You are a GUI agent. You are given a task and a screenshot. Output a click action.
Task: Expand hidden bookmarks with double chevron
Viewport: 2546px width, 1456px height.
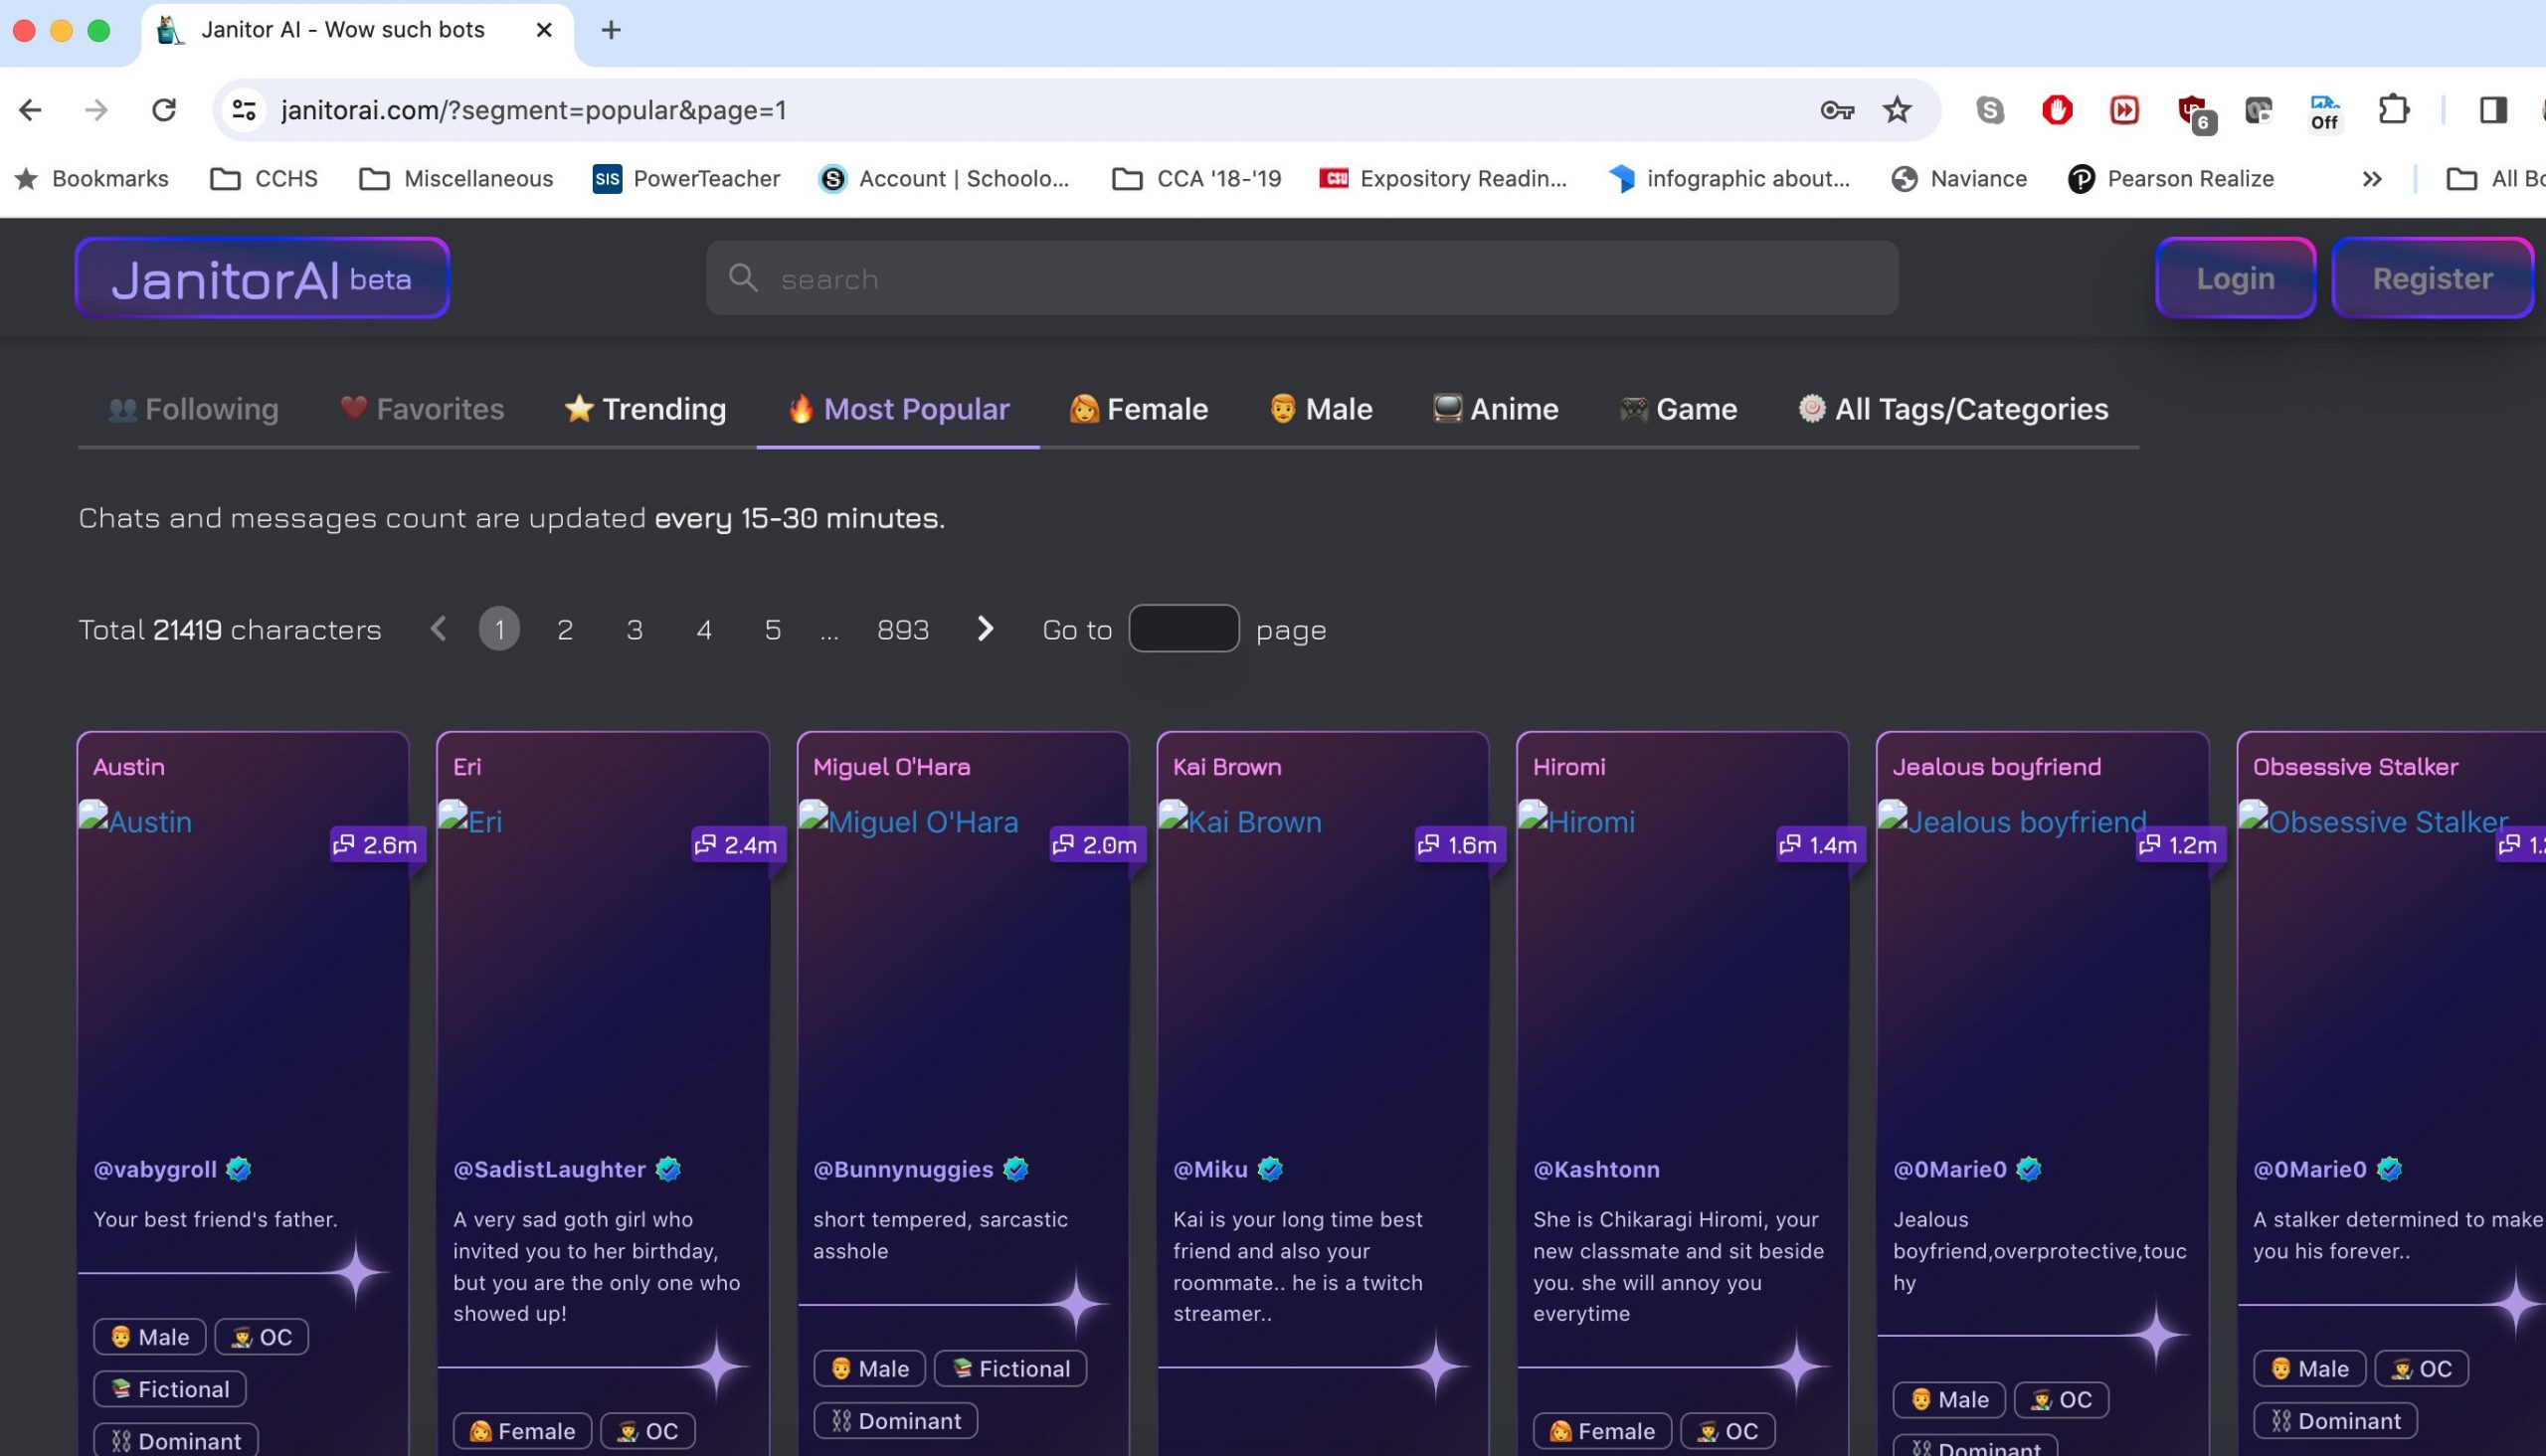click(x=2371, y=179)
